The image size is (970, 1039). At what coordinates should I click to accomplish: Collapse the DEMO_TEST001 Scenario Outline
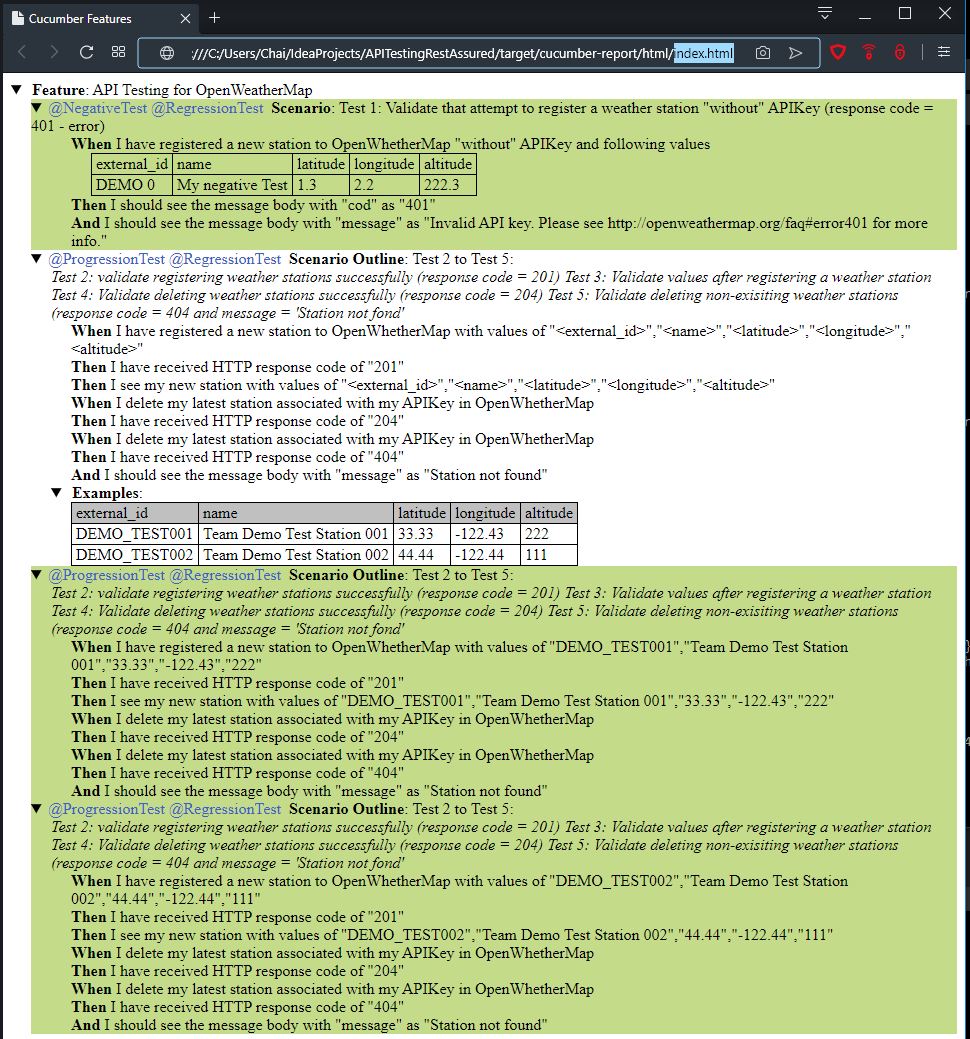click(37, 574)
